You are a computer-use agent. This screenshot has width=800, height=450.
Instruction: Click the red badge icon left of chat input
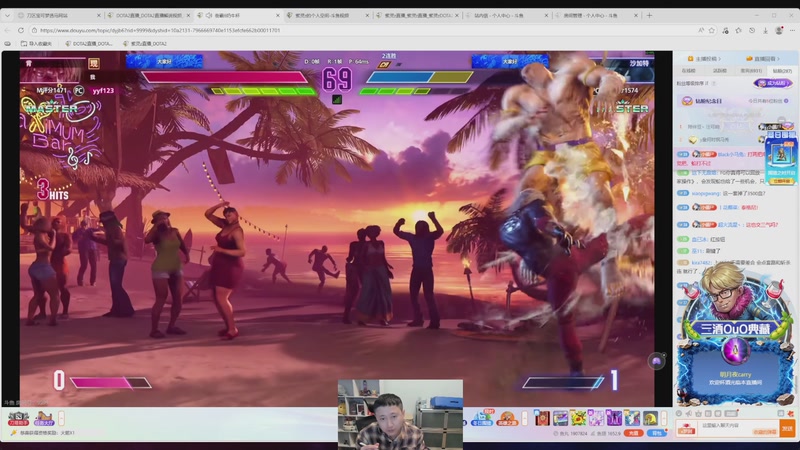(x=686, y=429)
